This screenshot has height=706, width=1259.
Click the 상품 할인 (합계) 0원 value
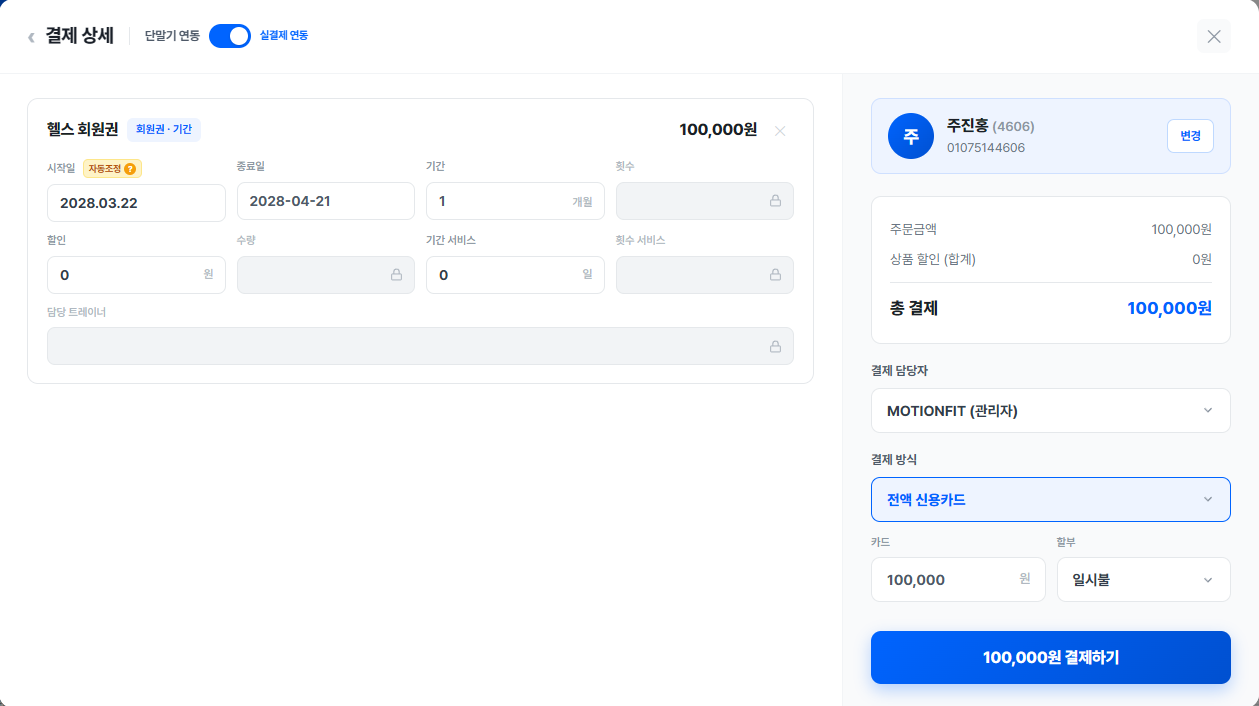1202,259
